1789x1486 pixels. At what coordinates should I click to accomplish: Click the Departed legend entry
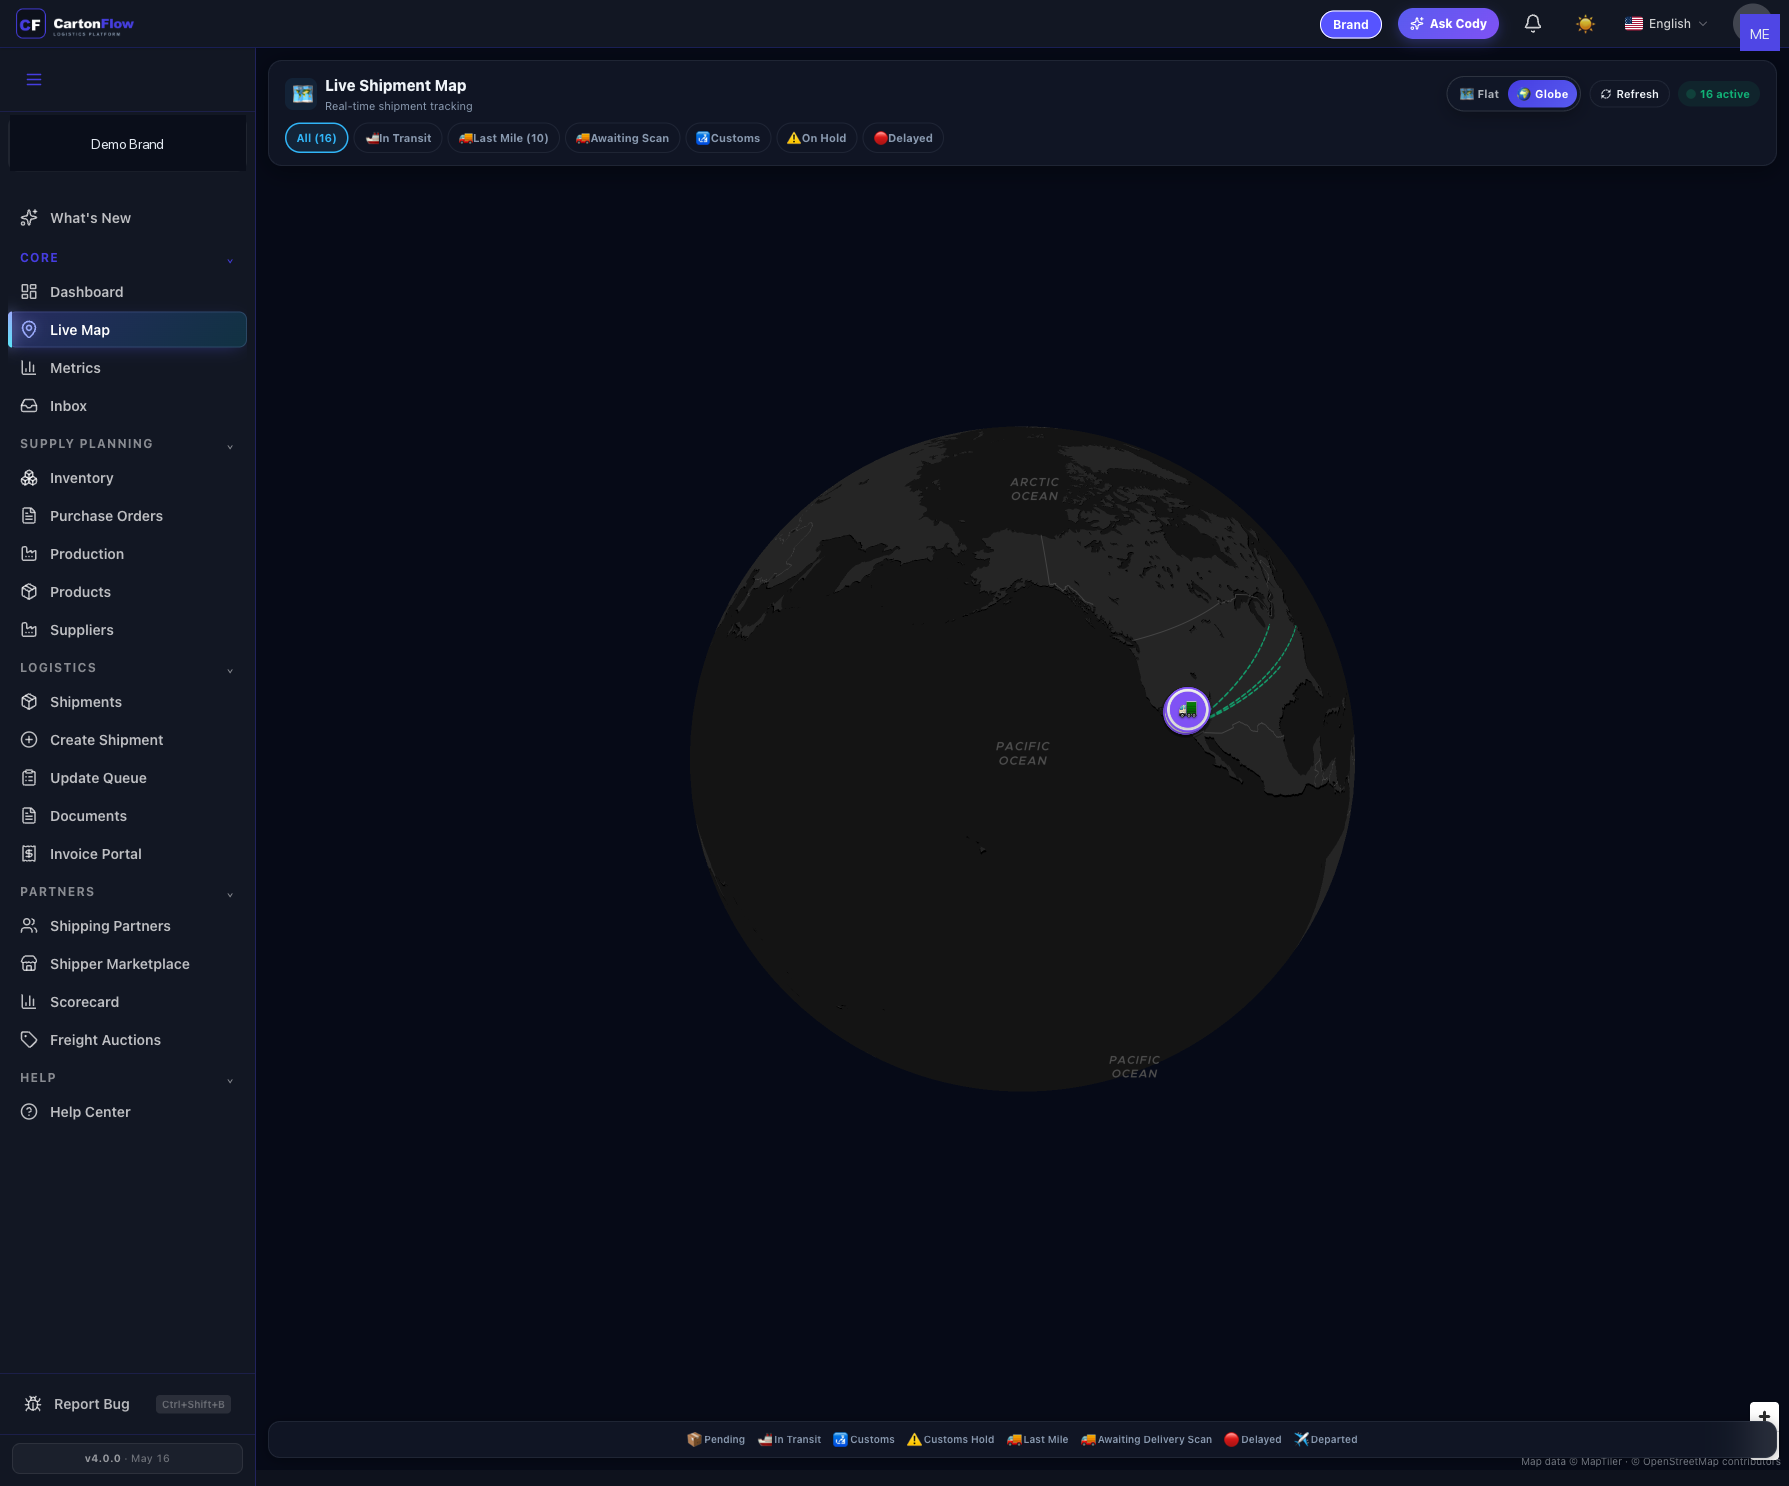1326,1440
